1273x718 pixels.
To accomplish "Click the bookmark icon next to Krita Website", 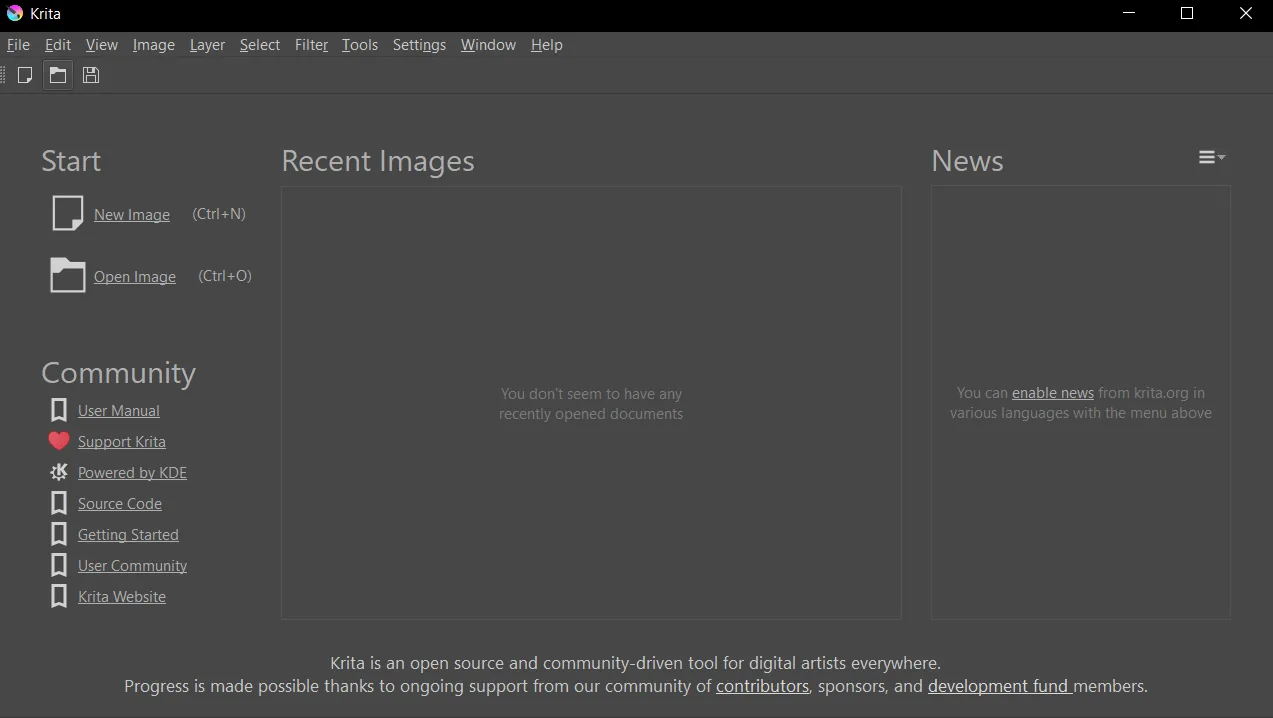I will (59, 596).
